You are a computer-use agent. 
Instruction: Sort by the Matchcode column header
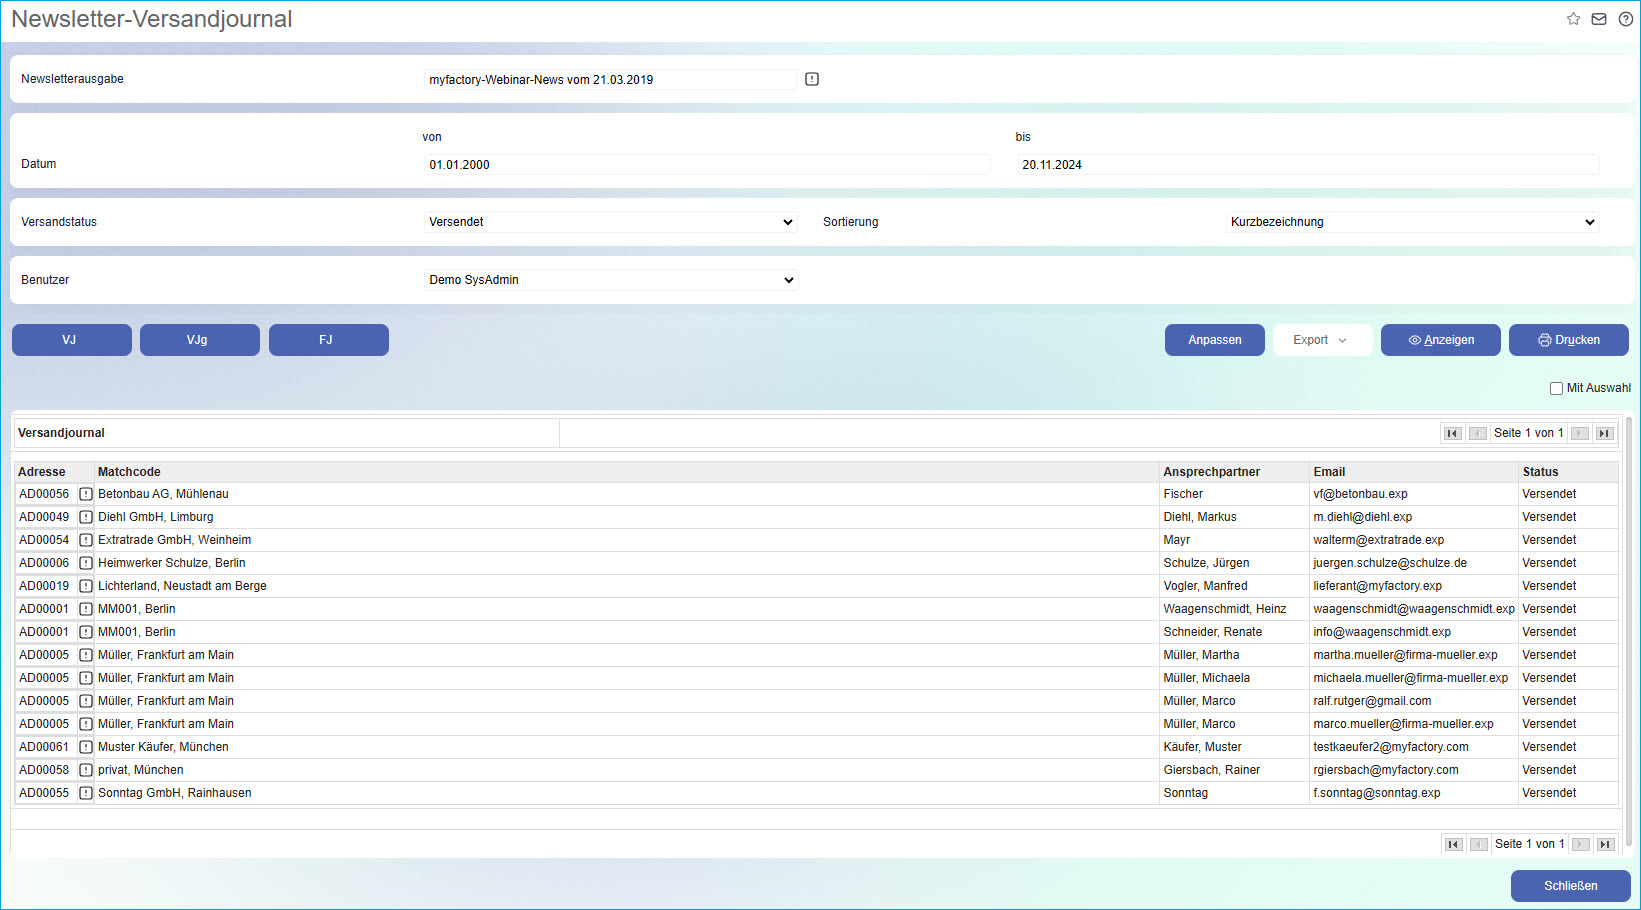[x=129, y=472]
